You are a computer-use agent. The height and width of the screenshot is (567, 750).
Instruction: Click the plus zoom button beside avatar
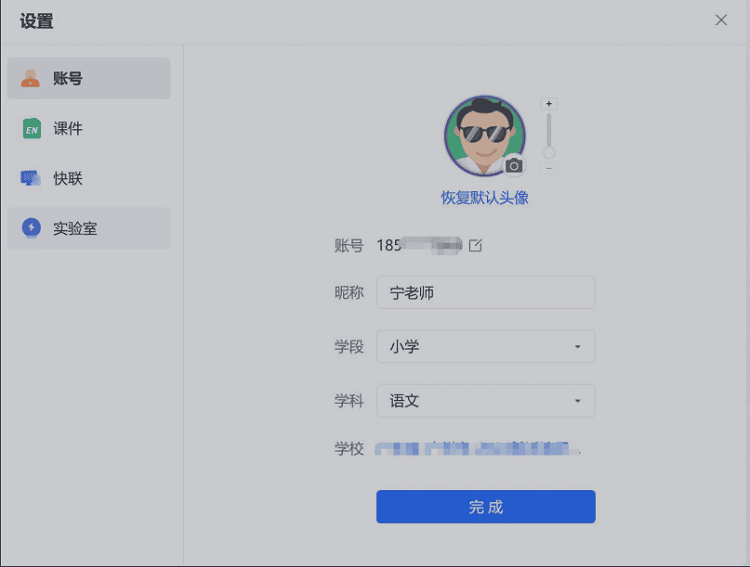(x=549, y=104)
